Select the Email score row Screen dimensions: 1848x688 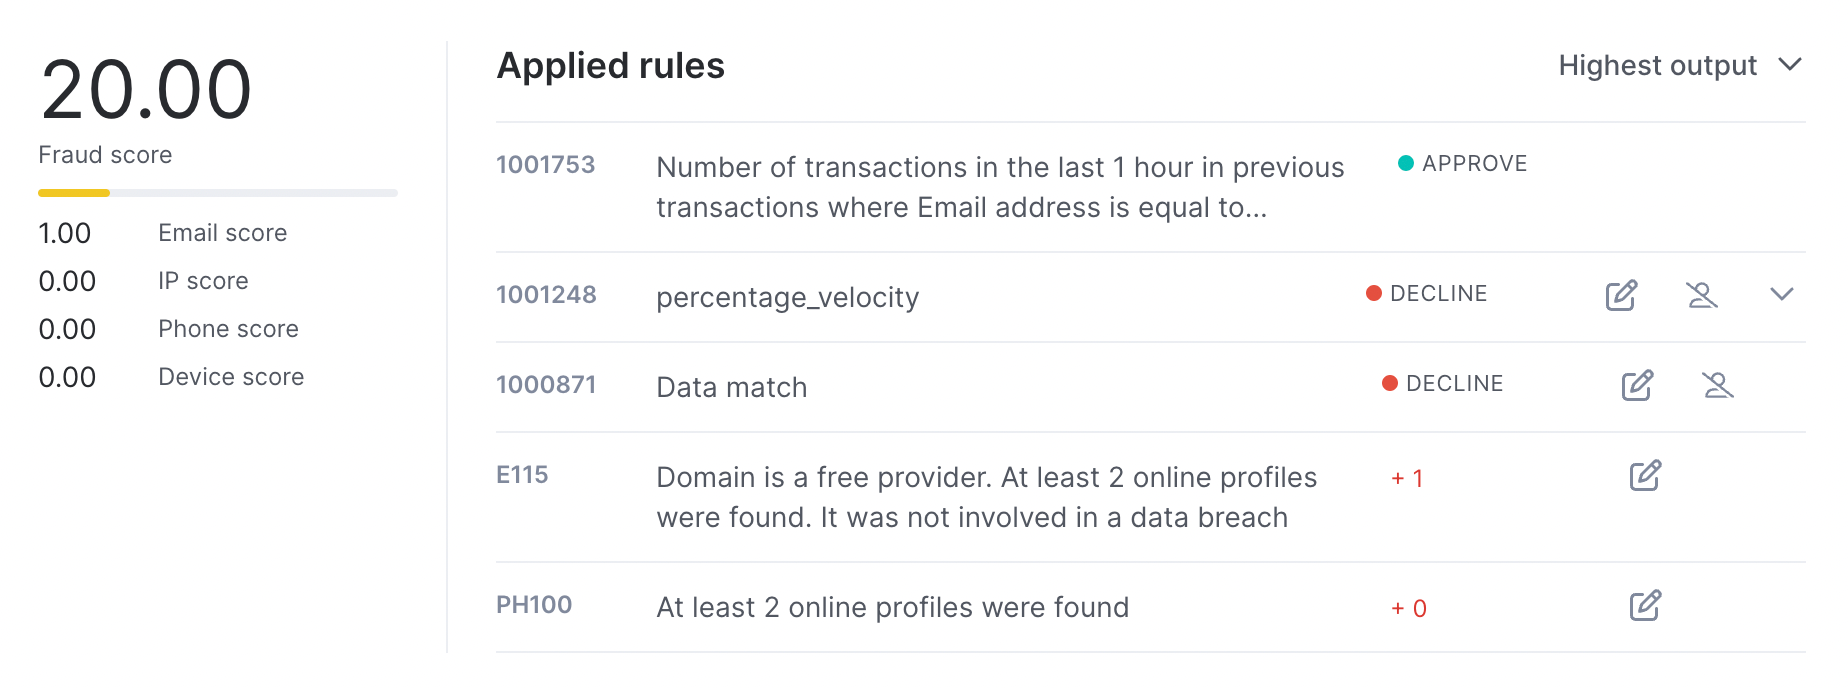163,233
